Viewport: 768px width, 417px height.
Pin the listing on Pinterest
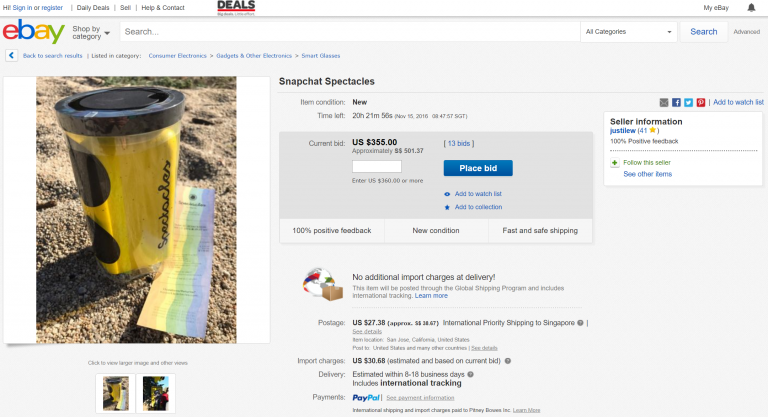[701, 102]
